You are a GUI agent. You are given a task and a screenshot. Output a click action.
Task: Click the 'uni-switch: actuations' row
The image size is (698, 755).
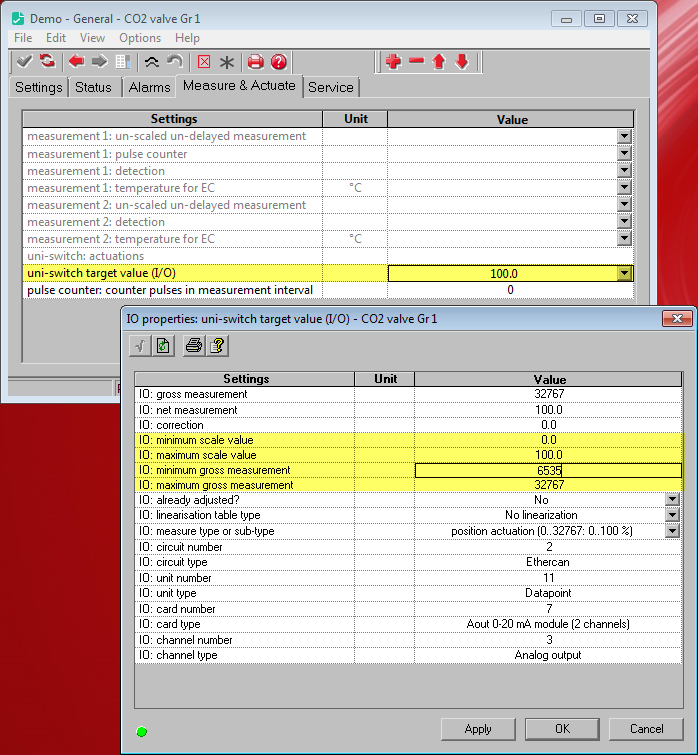click(328, 256)
